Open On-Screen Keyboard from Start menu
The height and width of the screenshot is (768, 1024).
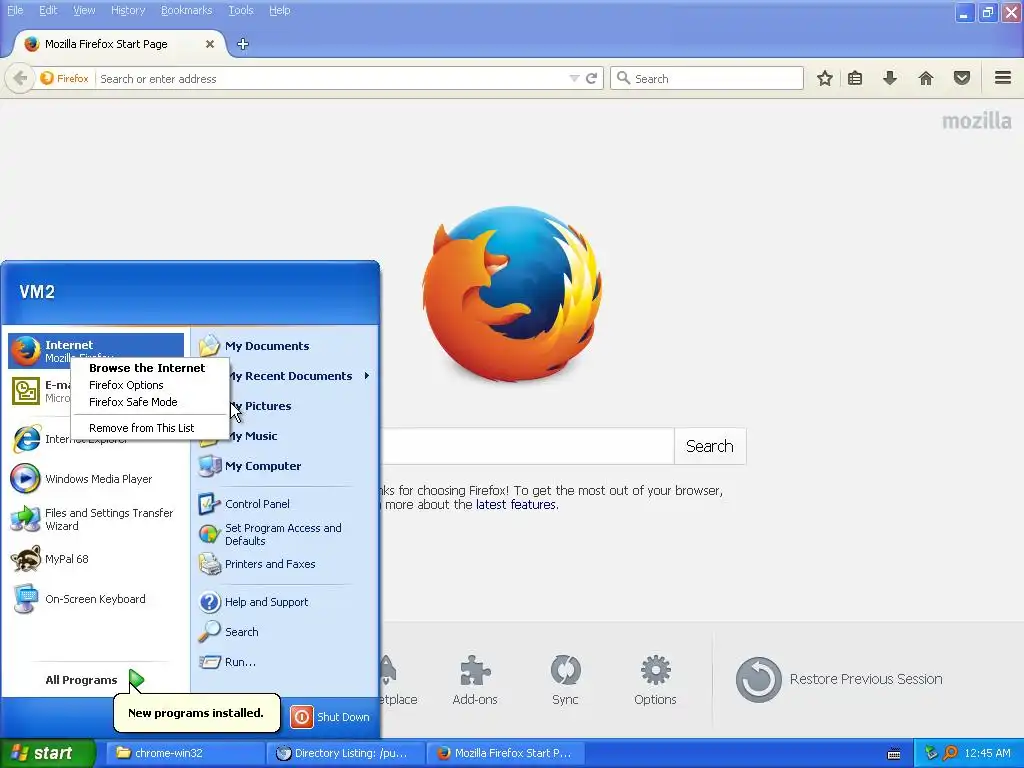coord(95,599)
